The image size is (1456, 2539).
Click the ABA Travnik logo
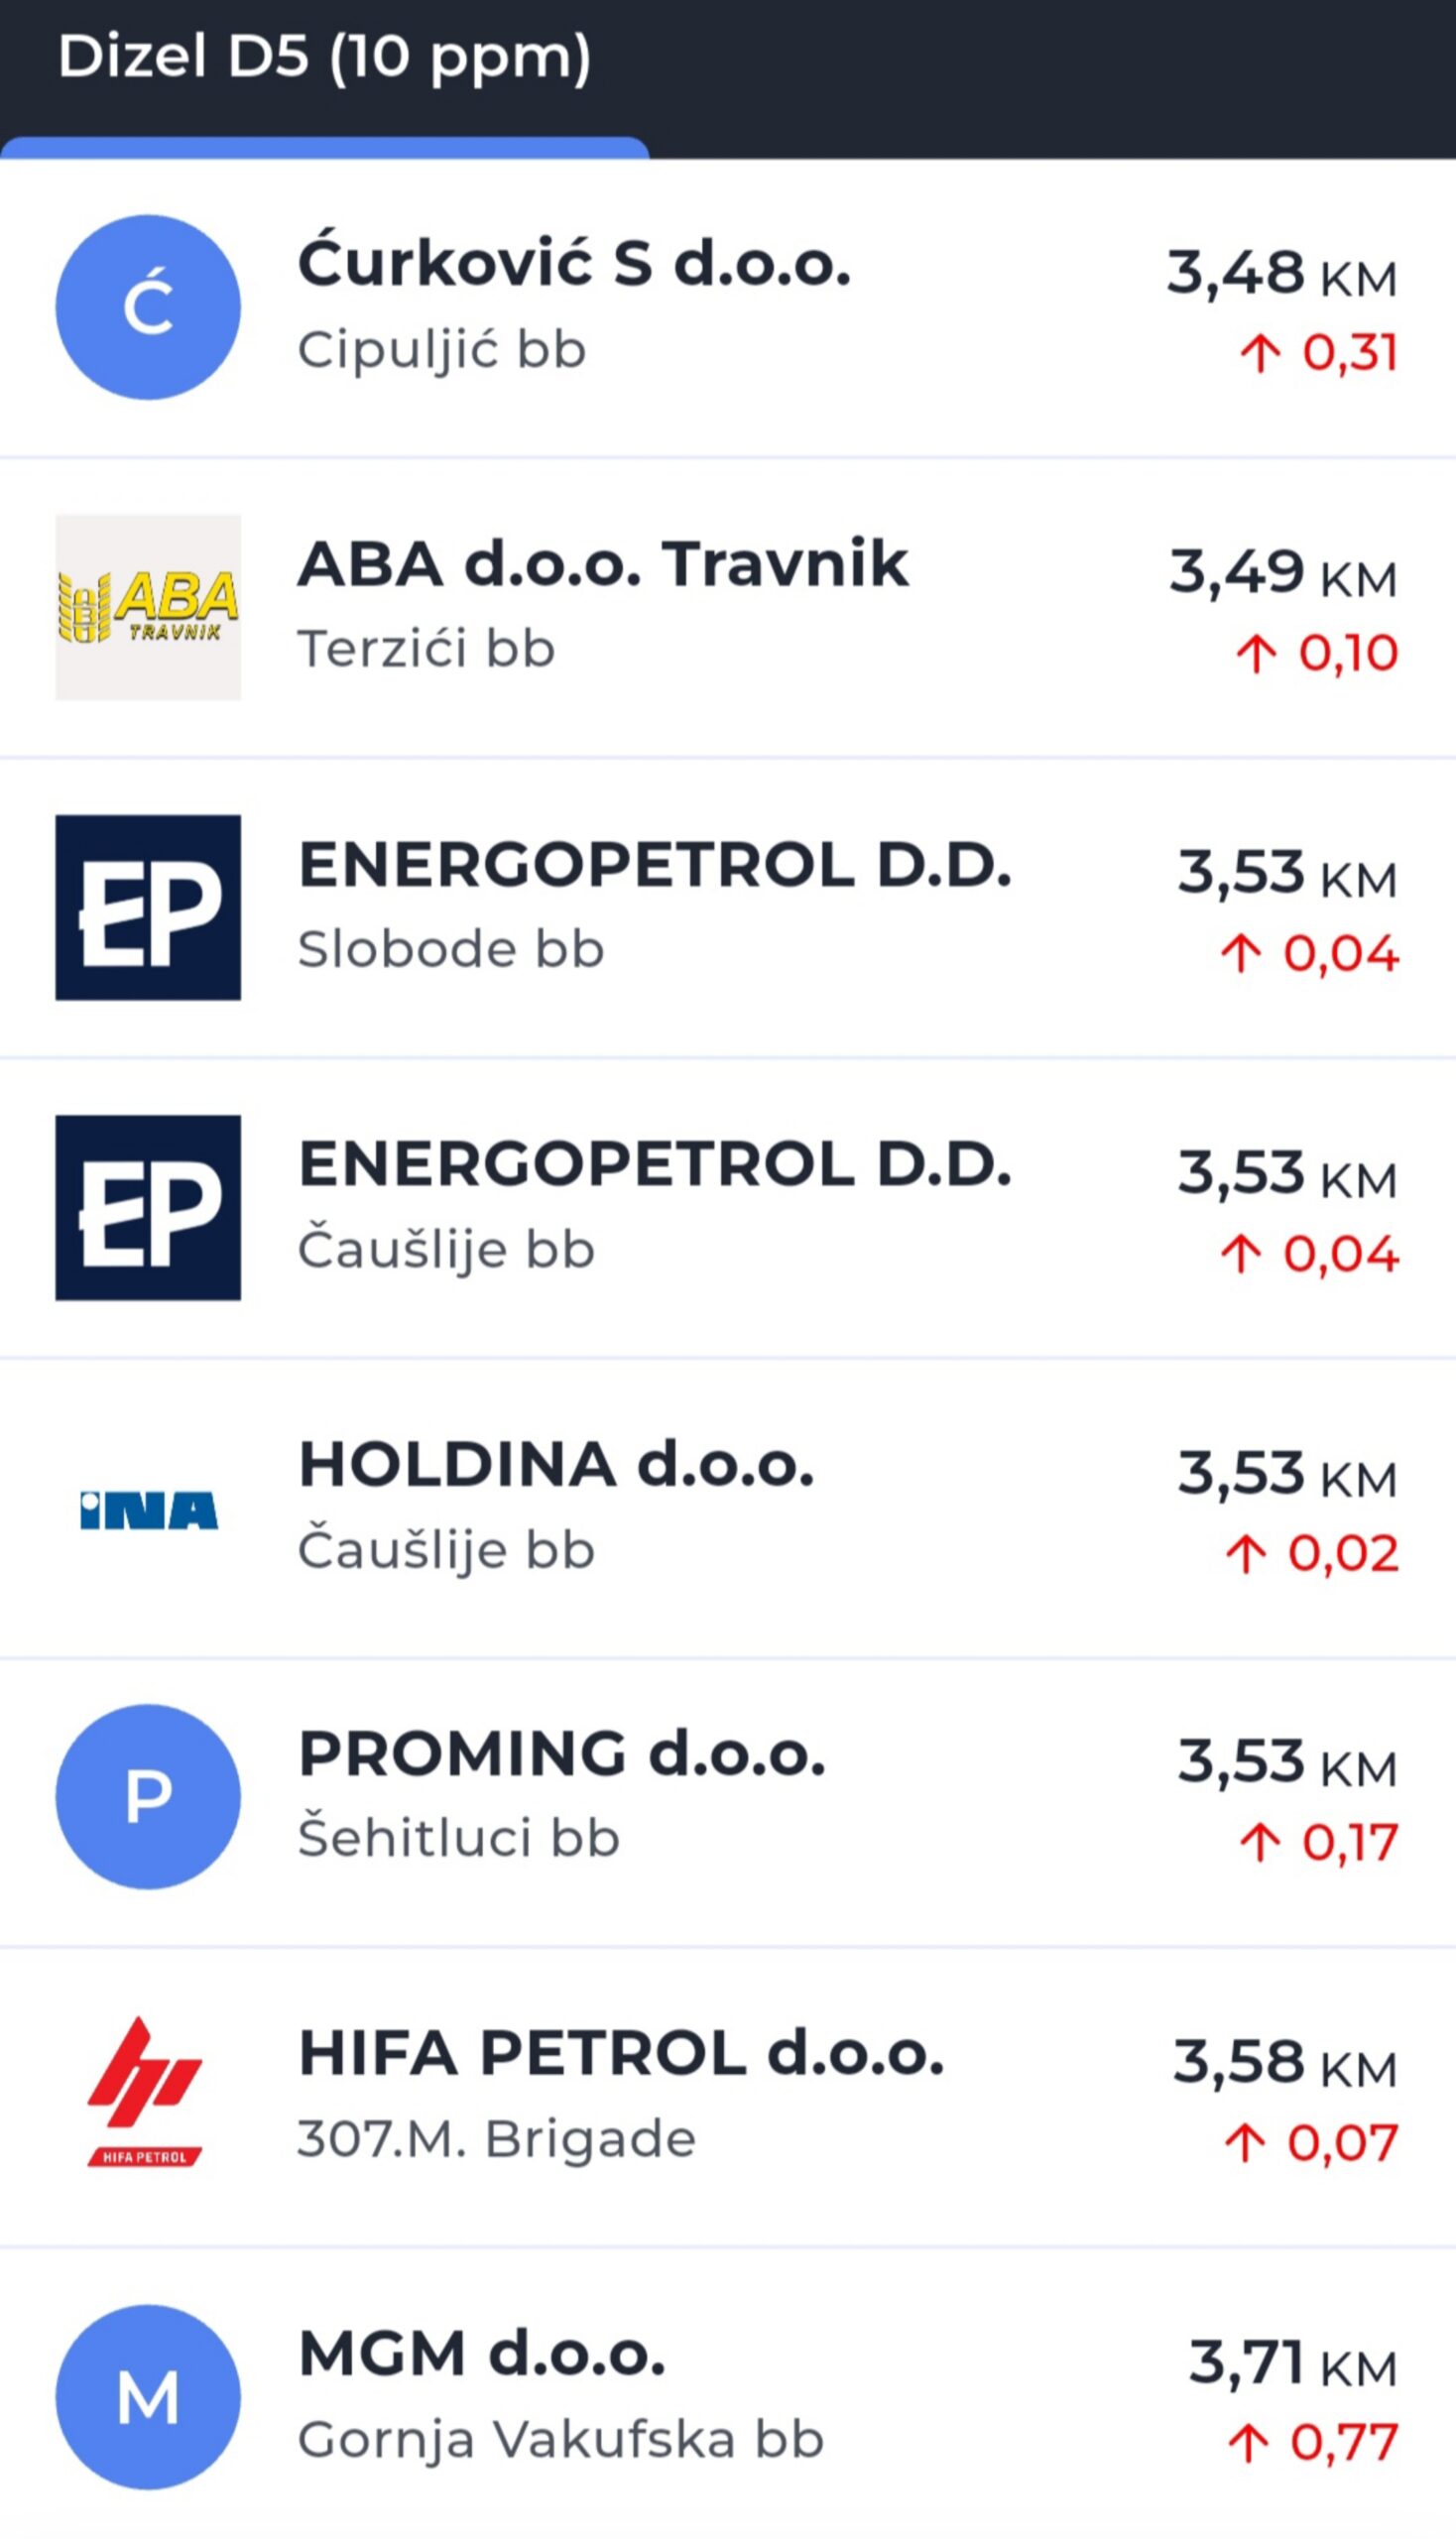[x=148, y=607]
